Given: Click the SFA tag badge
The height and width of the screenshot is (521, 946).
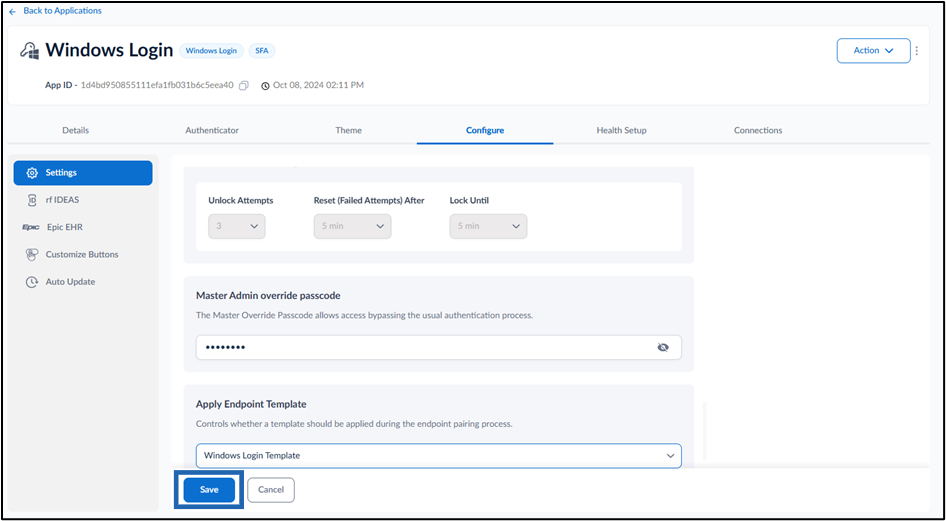Looking at the screenshot, I should pos(261,51).
